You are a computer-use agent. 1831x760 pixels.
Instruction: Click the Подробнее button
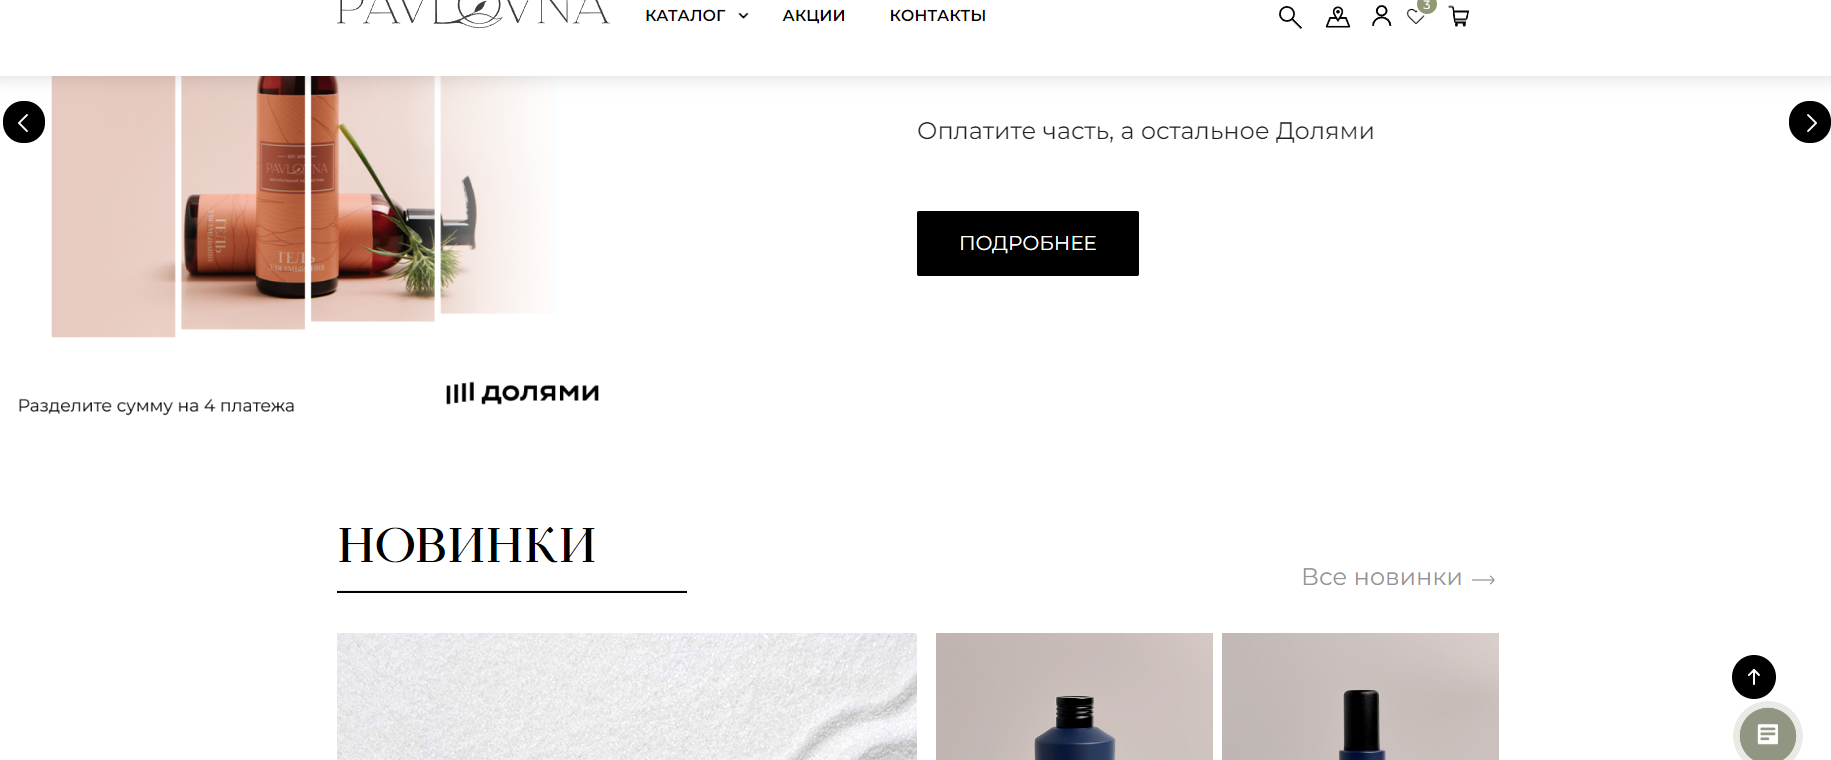1028,243
